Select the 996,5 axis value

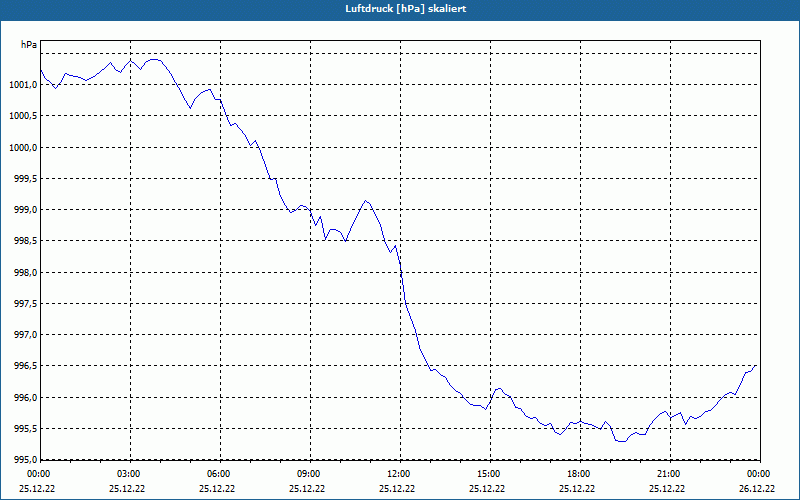click(26, 366)
